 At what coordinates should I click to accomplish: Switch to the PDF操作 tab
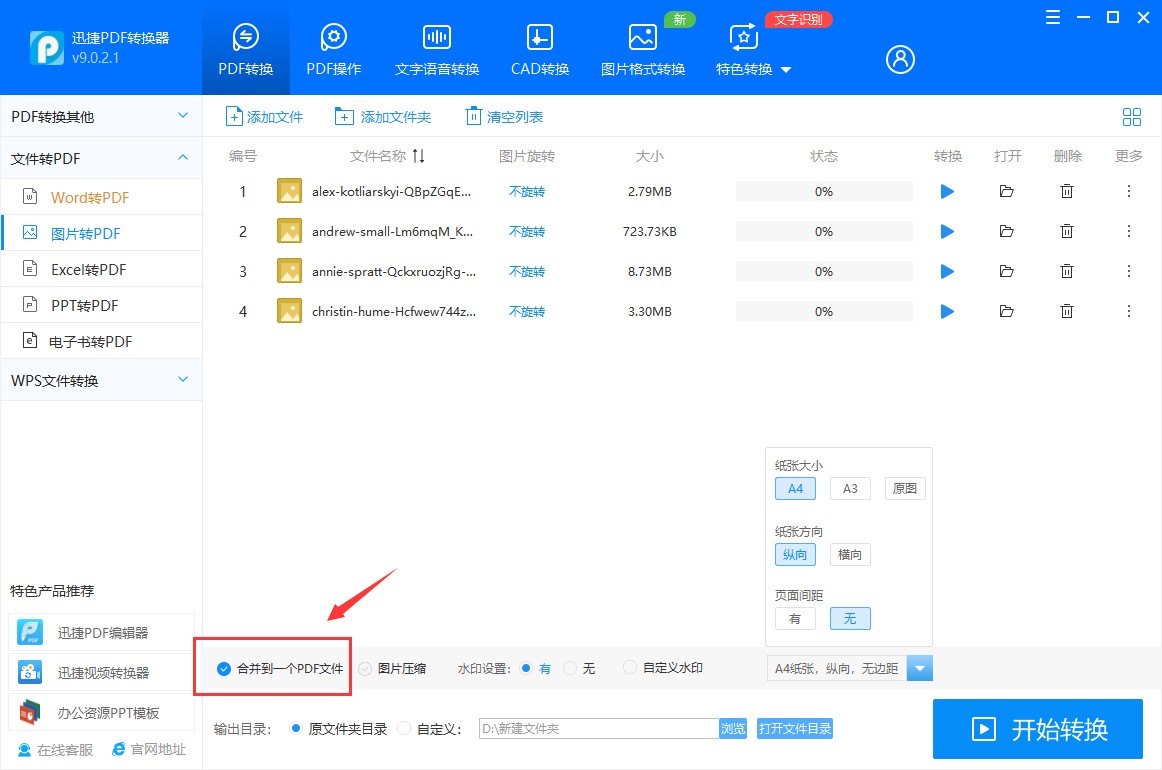[333, 47]
